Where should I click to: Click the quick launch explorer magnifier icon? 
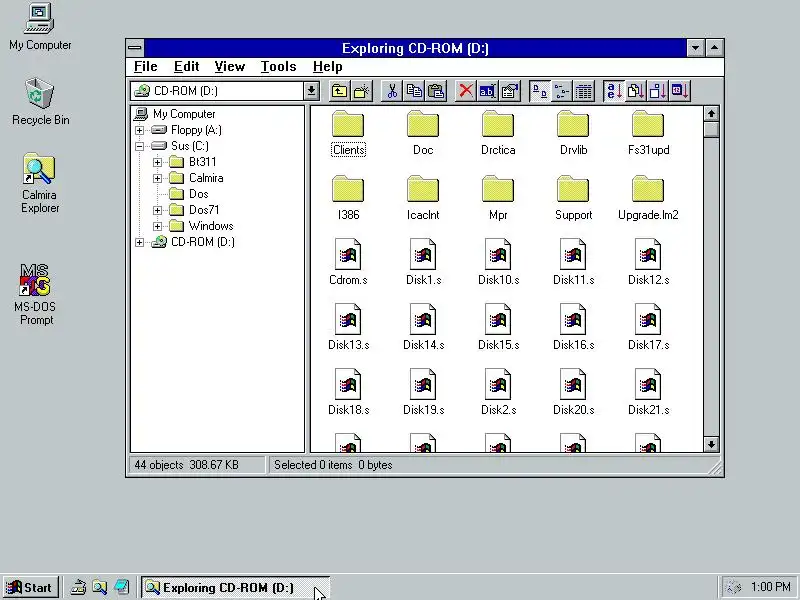click(x=99, y=588)
